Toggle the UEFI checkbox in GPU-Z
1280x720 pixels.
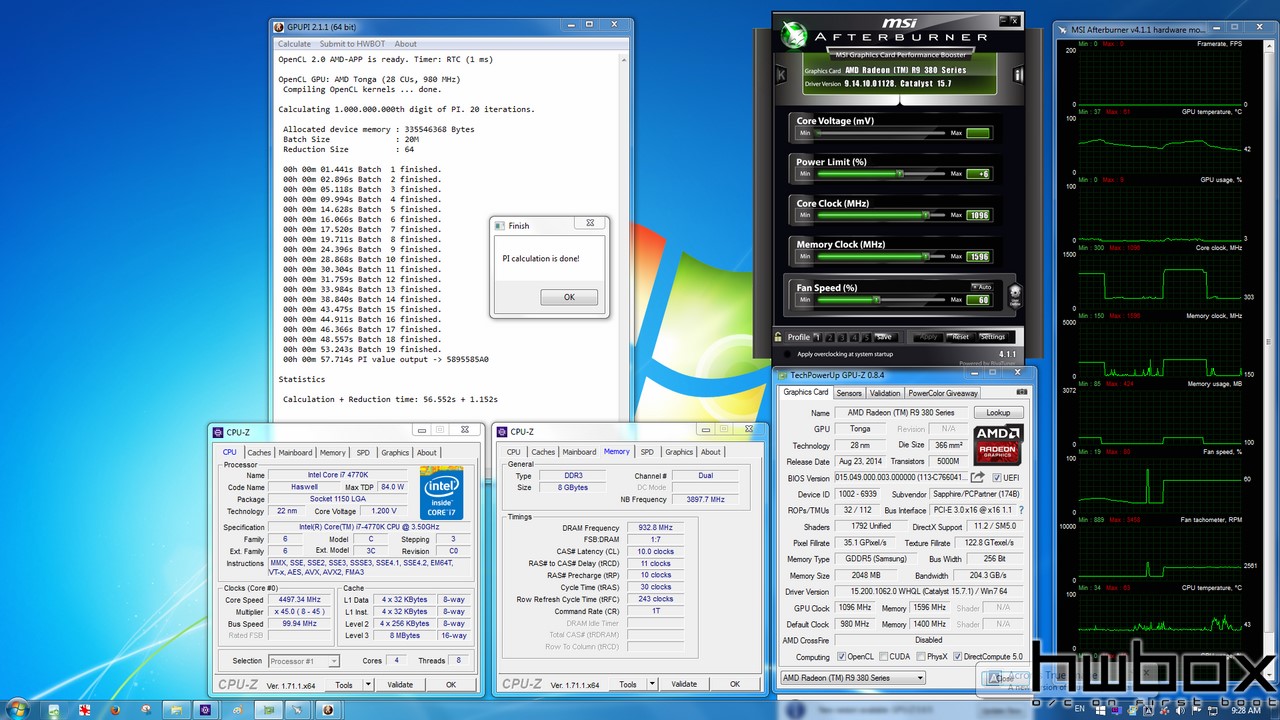997,478
